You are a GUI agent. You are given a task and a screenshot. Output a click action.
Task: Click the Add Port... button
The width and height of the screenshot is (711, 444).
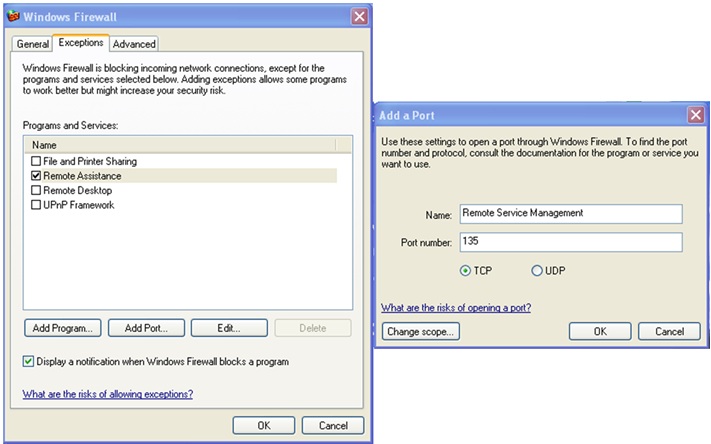point(146,328)
